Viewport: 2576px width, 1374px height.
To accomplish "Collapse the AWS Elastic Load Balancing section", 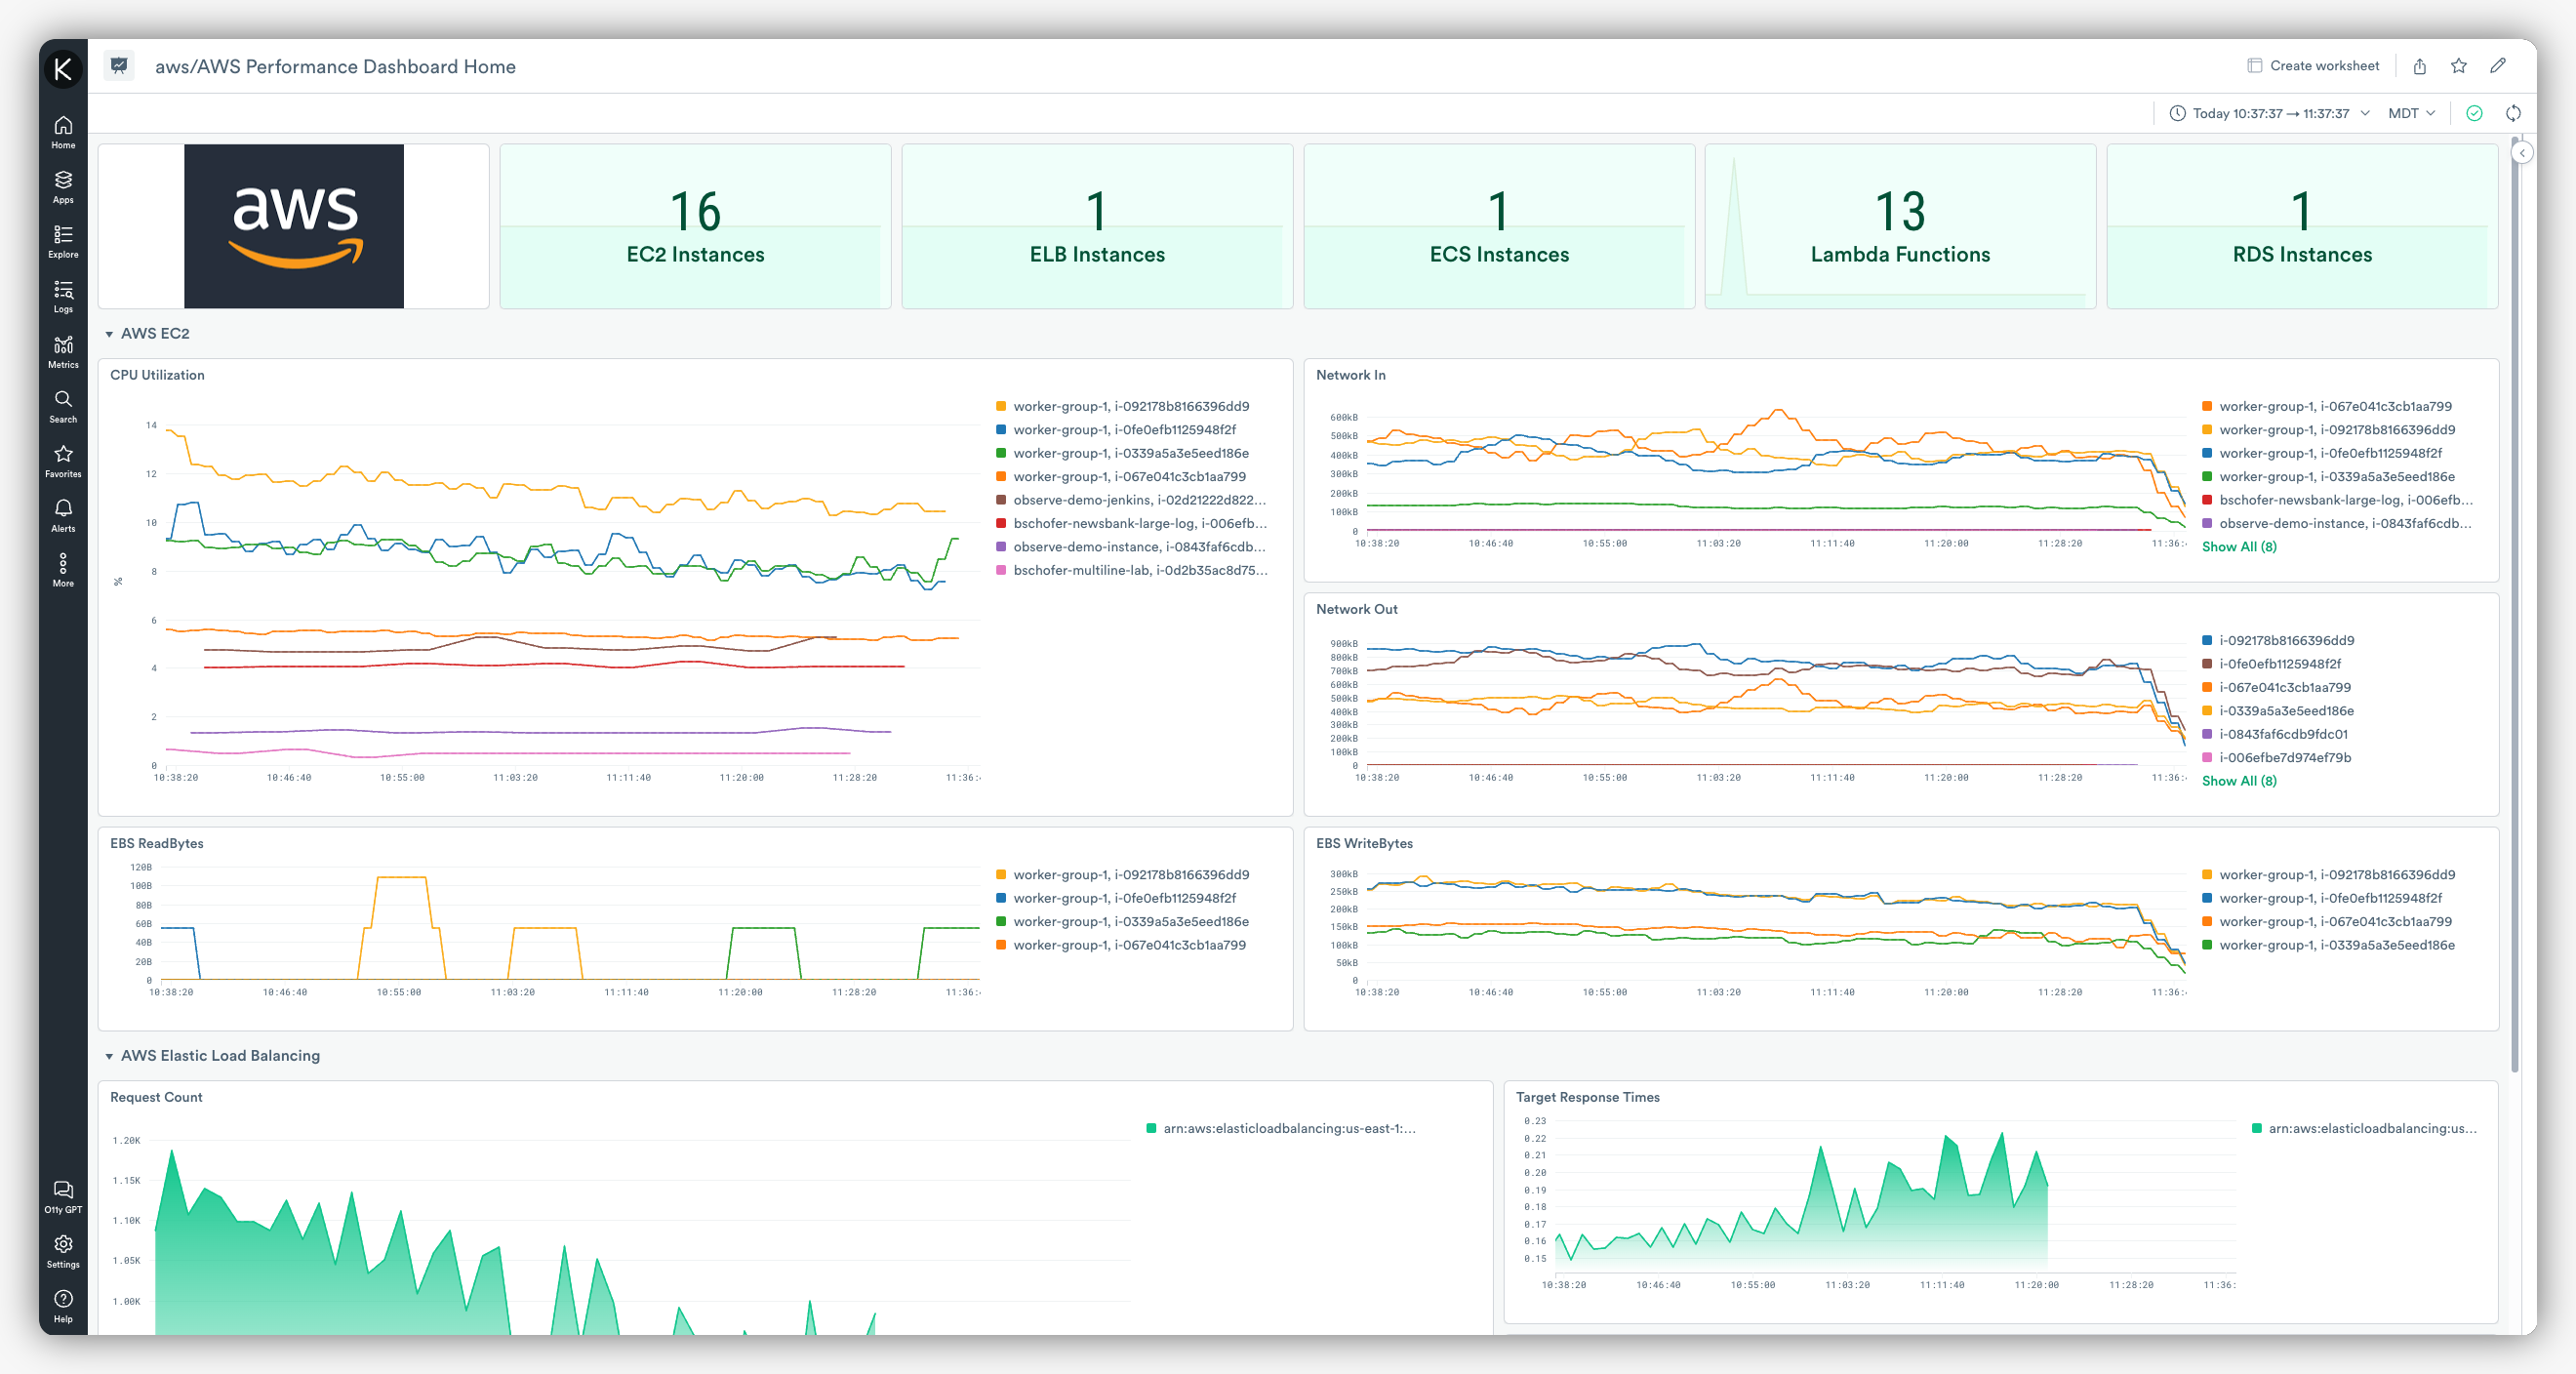I will (109, 1056).
